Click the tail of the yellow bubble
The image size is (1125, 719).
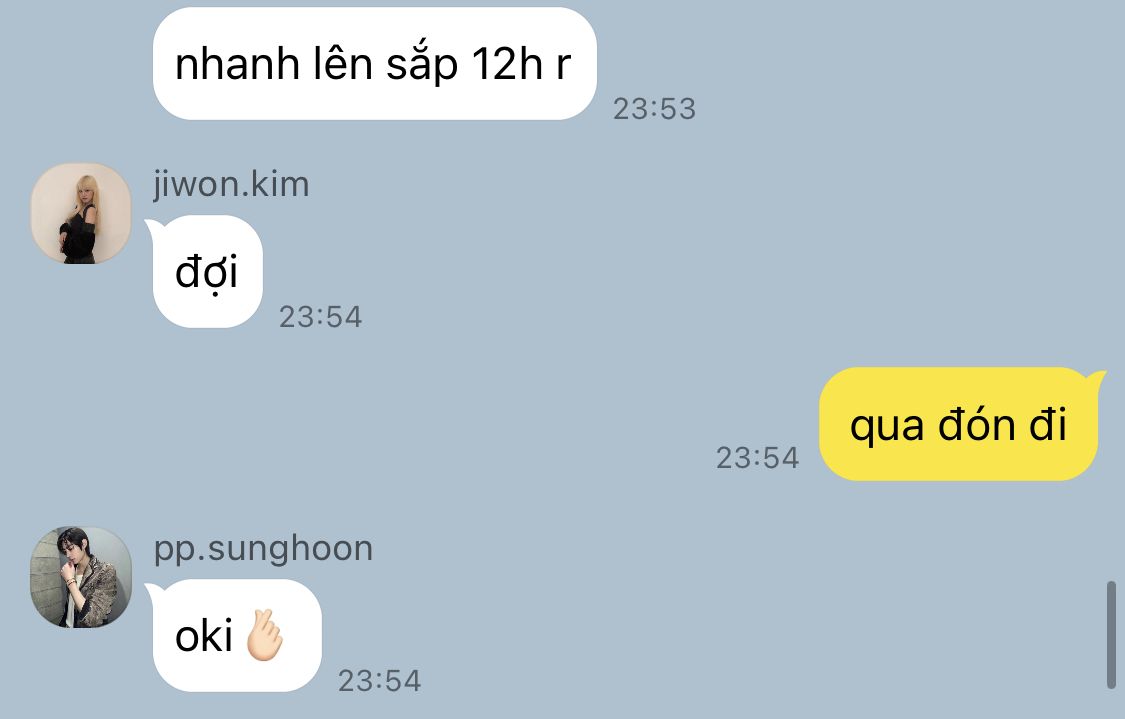[1096, 376]
